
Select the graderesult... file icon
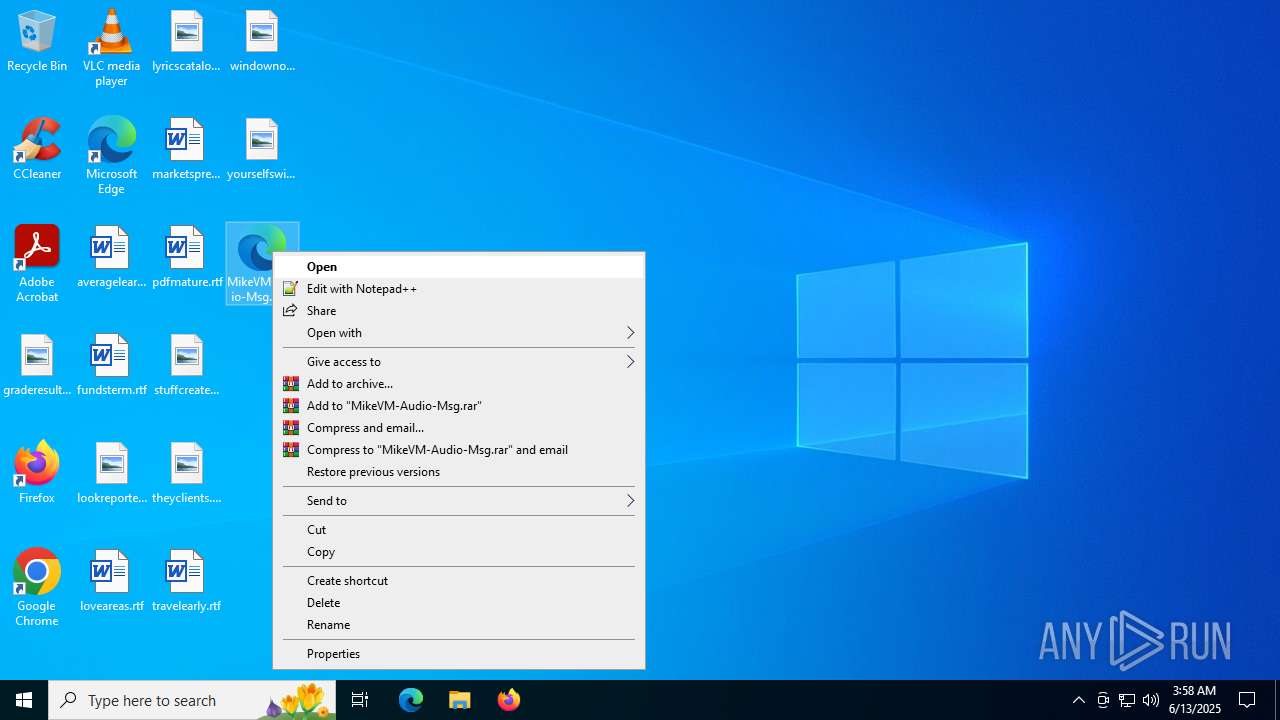(x=37, y=366)
